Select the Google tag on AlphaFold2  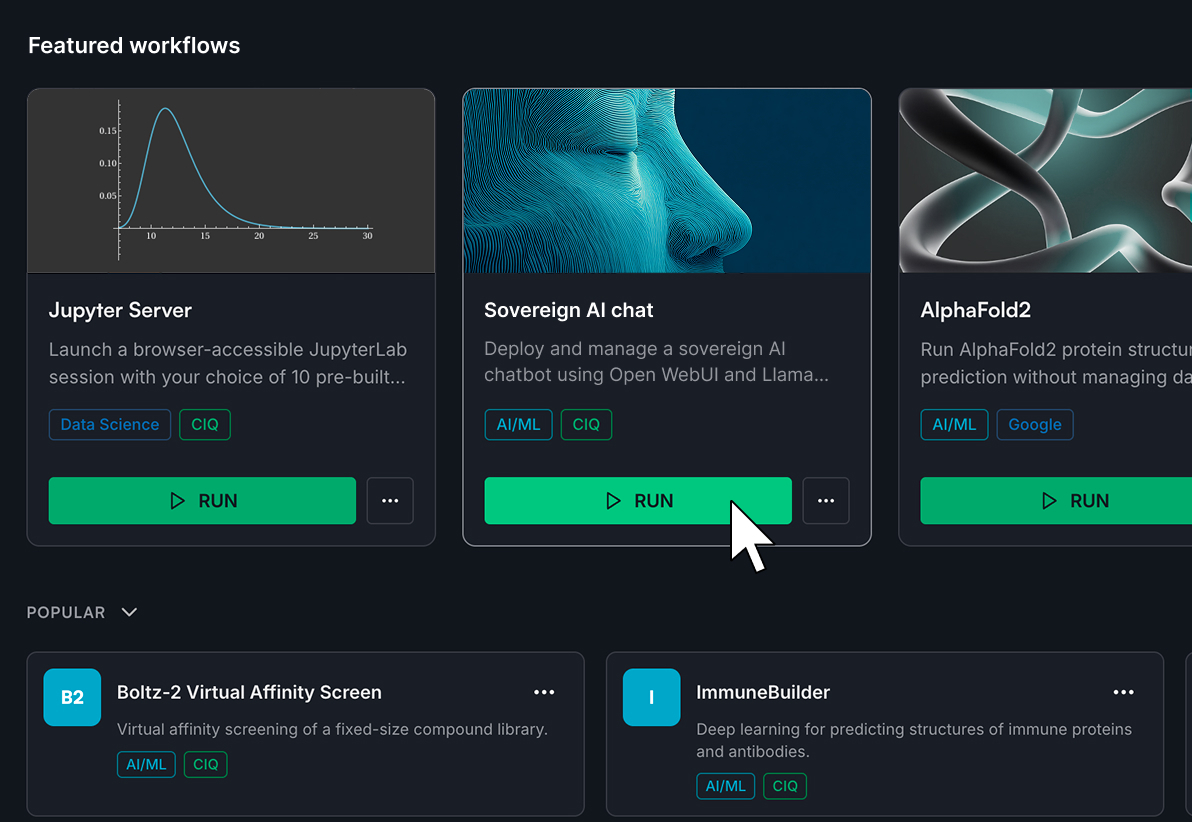click(1034, 424)
